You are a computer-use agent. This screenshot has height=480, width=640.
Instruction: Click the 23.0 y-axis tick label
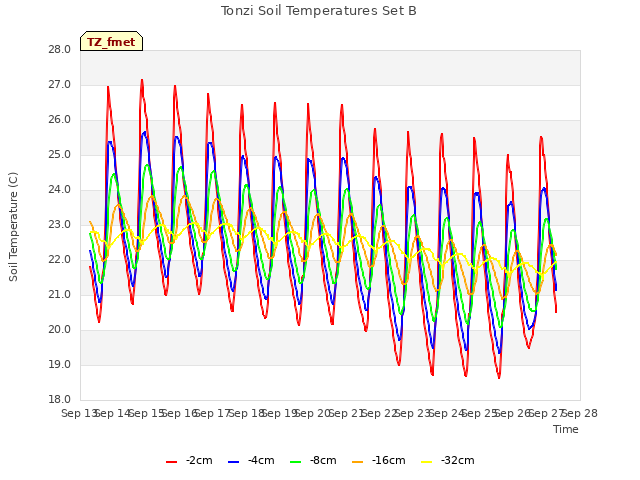(60, 224)
